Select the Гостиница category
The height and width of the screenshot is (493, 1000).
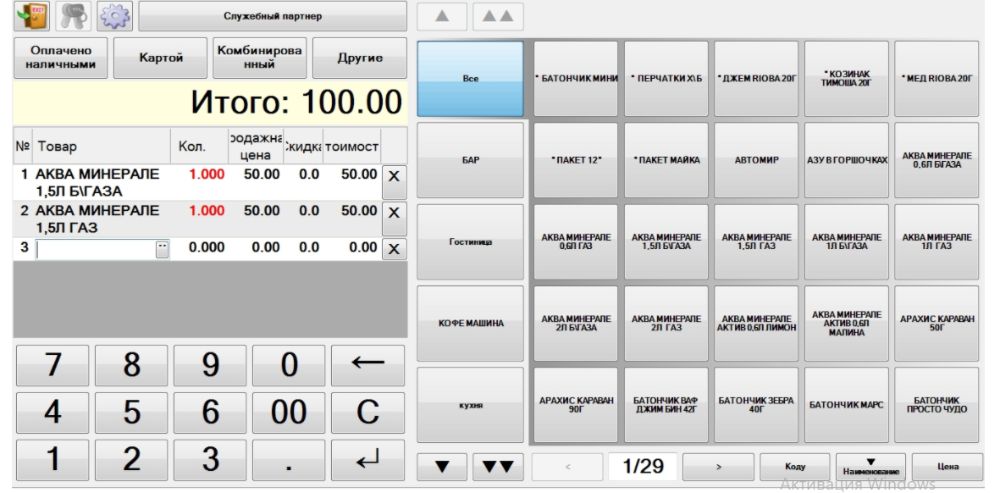470,242
